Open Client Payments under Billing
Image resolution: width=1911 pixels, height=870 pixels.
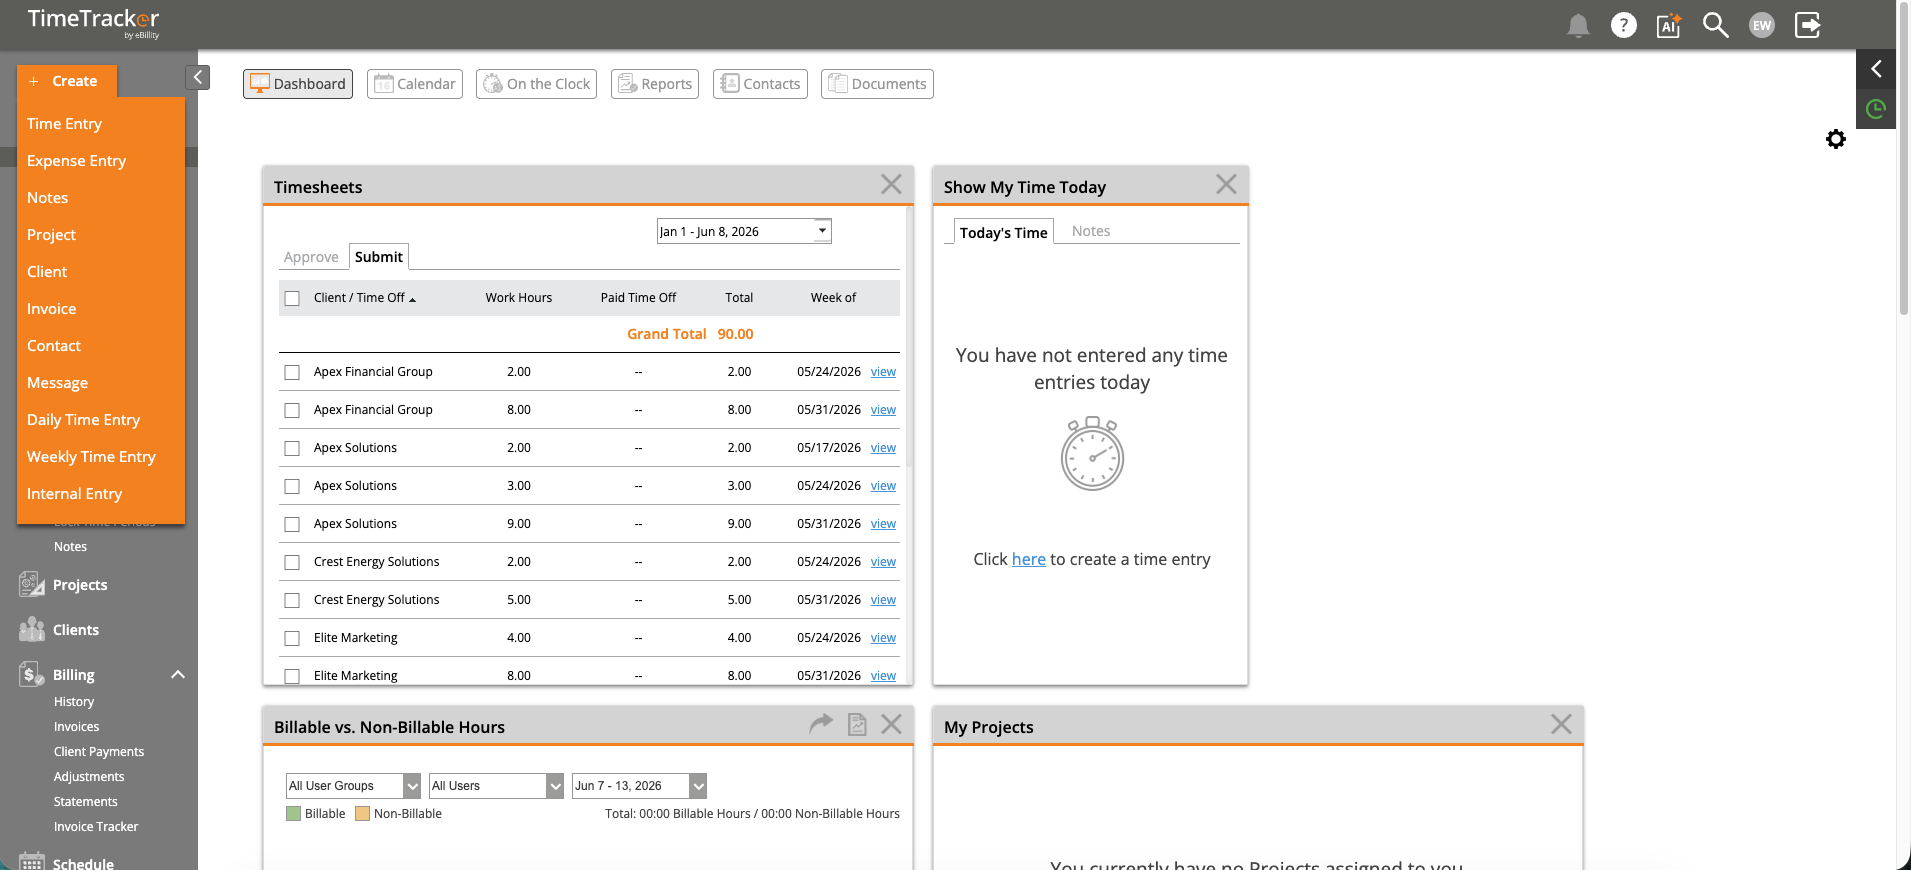coord(99,752)
